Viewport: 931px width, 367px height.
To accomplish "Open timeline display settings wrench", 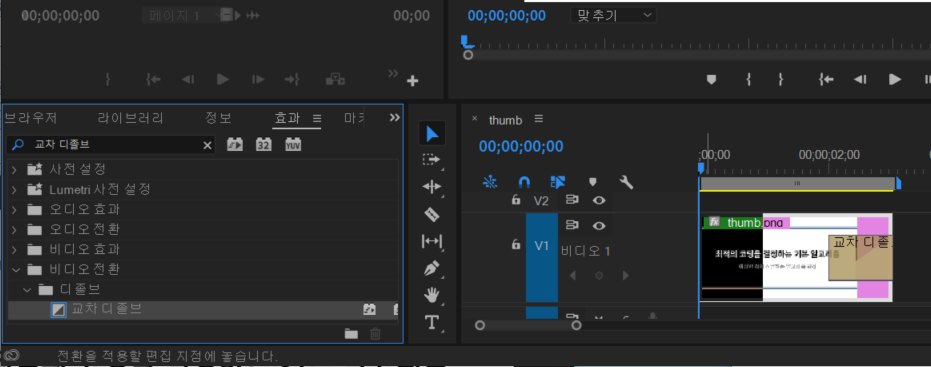I will click(x=626, y=182).
